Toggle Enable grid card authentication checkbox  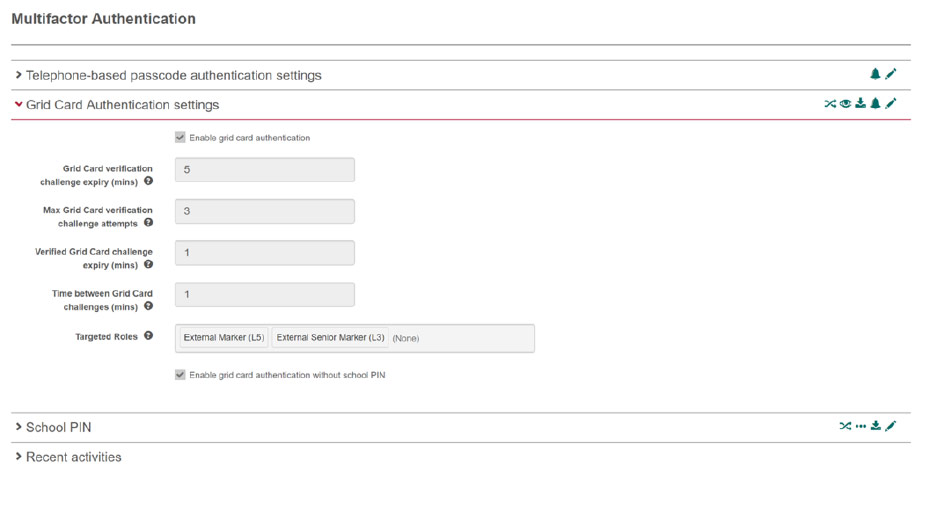tap(180, 137)
